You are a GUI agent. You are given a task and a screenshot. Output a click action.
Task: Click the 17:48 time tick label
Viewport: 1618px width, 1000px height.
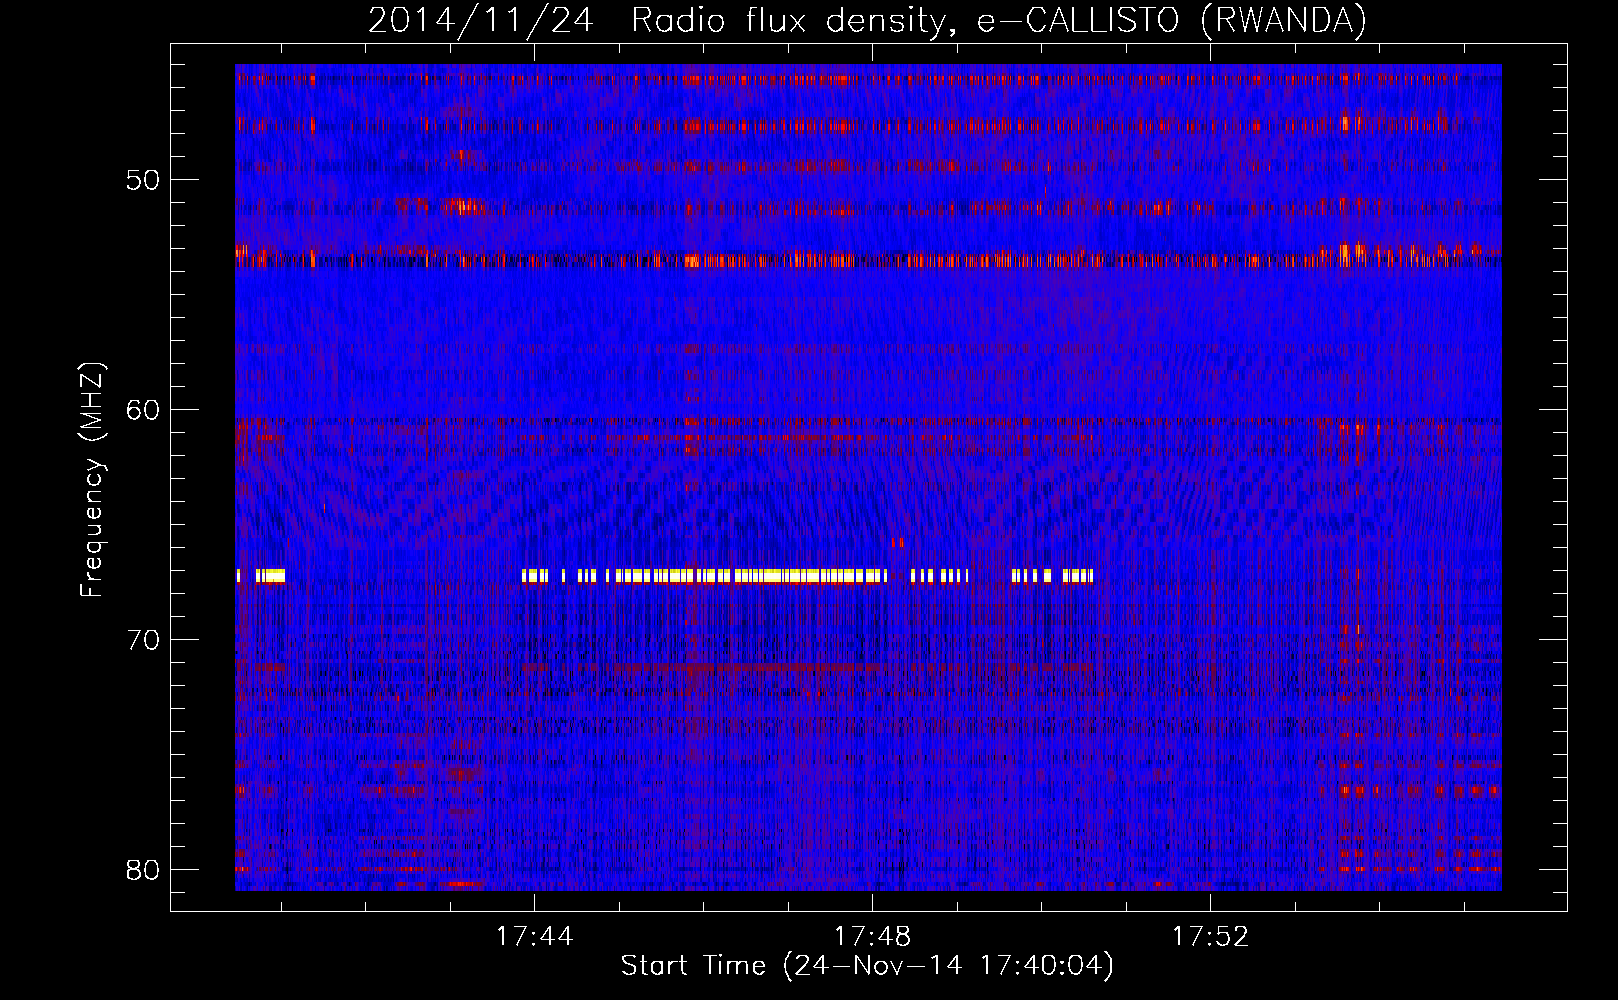coord(872,937)
